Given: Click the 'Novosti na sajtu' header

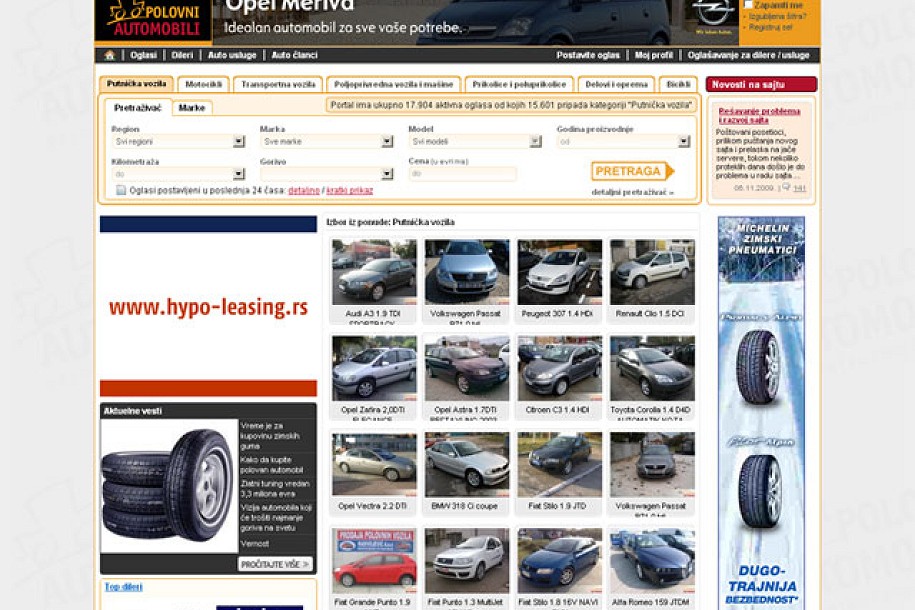Looking at the screenshot, I should 762,85.
